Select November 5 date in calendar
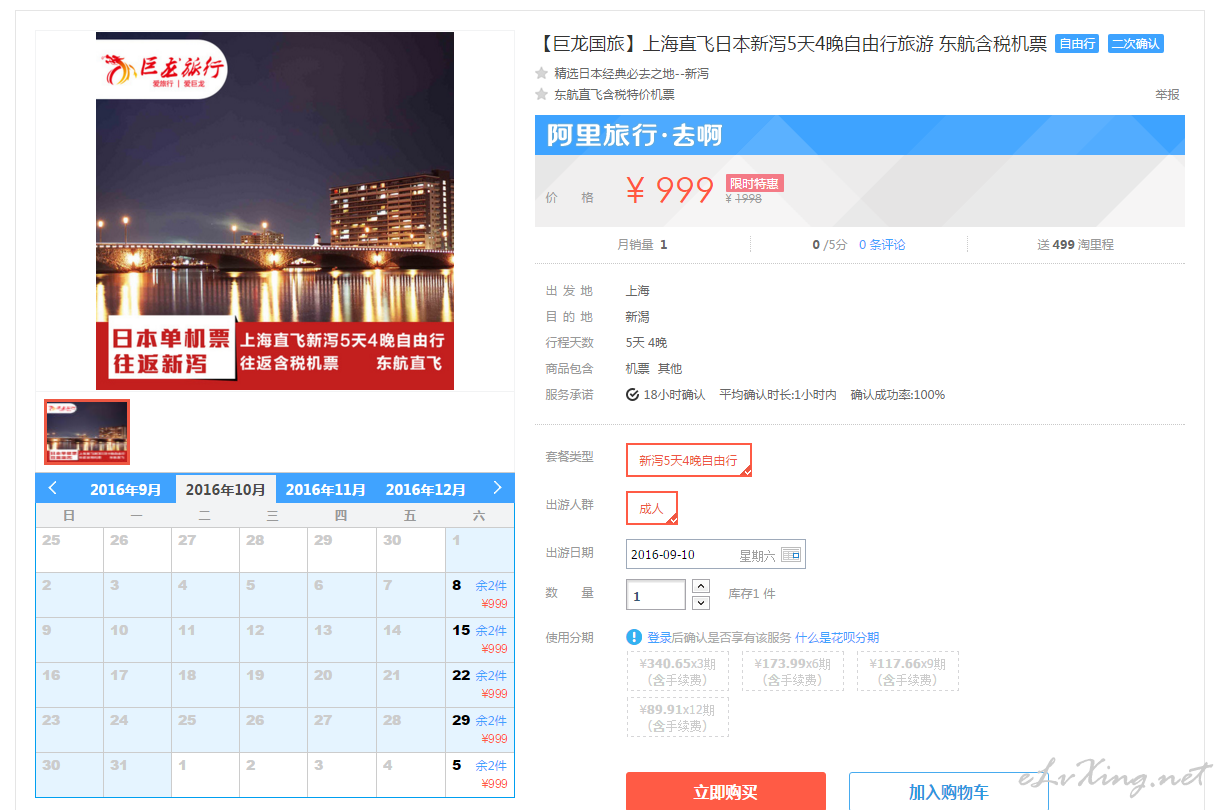 click(480, 775)
